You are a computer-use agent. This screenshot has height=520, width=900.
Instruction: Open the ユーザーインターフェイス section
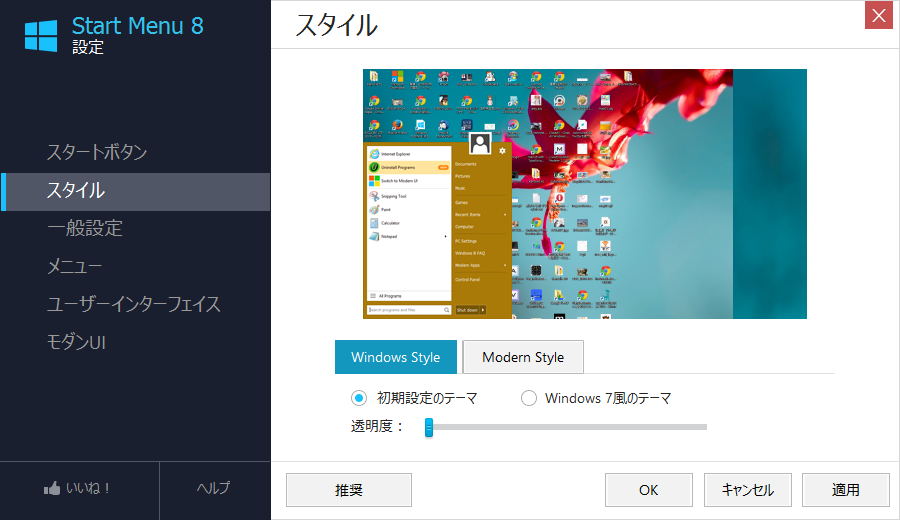[134, 304]
